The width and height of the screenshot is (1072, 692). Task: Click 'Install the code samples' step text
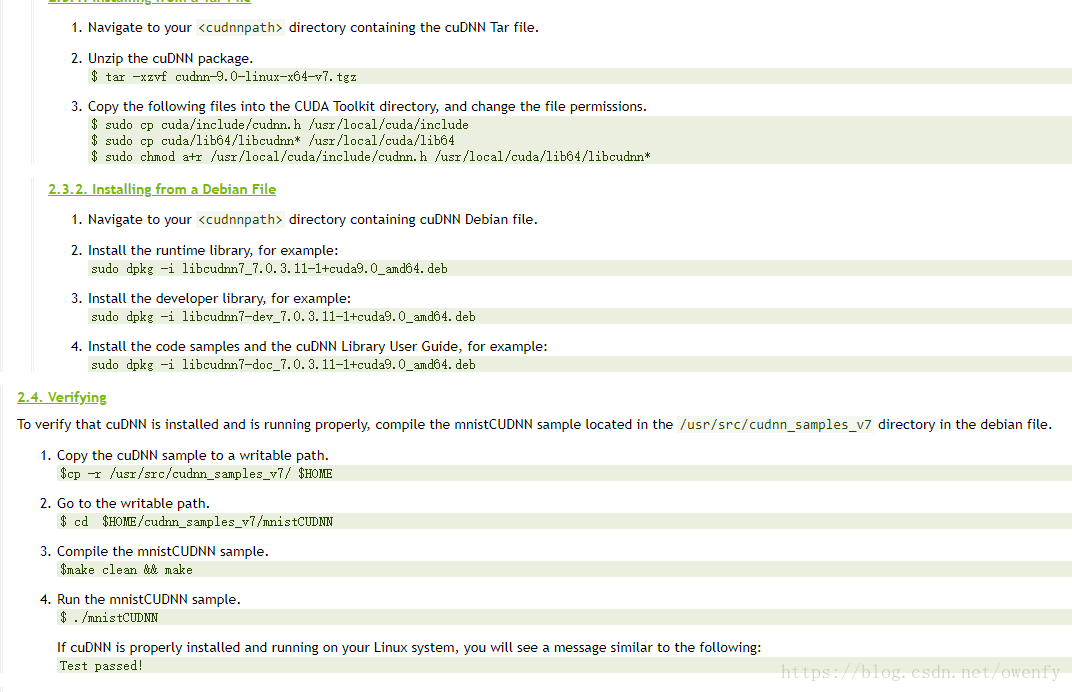(317, 347)
